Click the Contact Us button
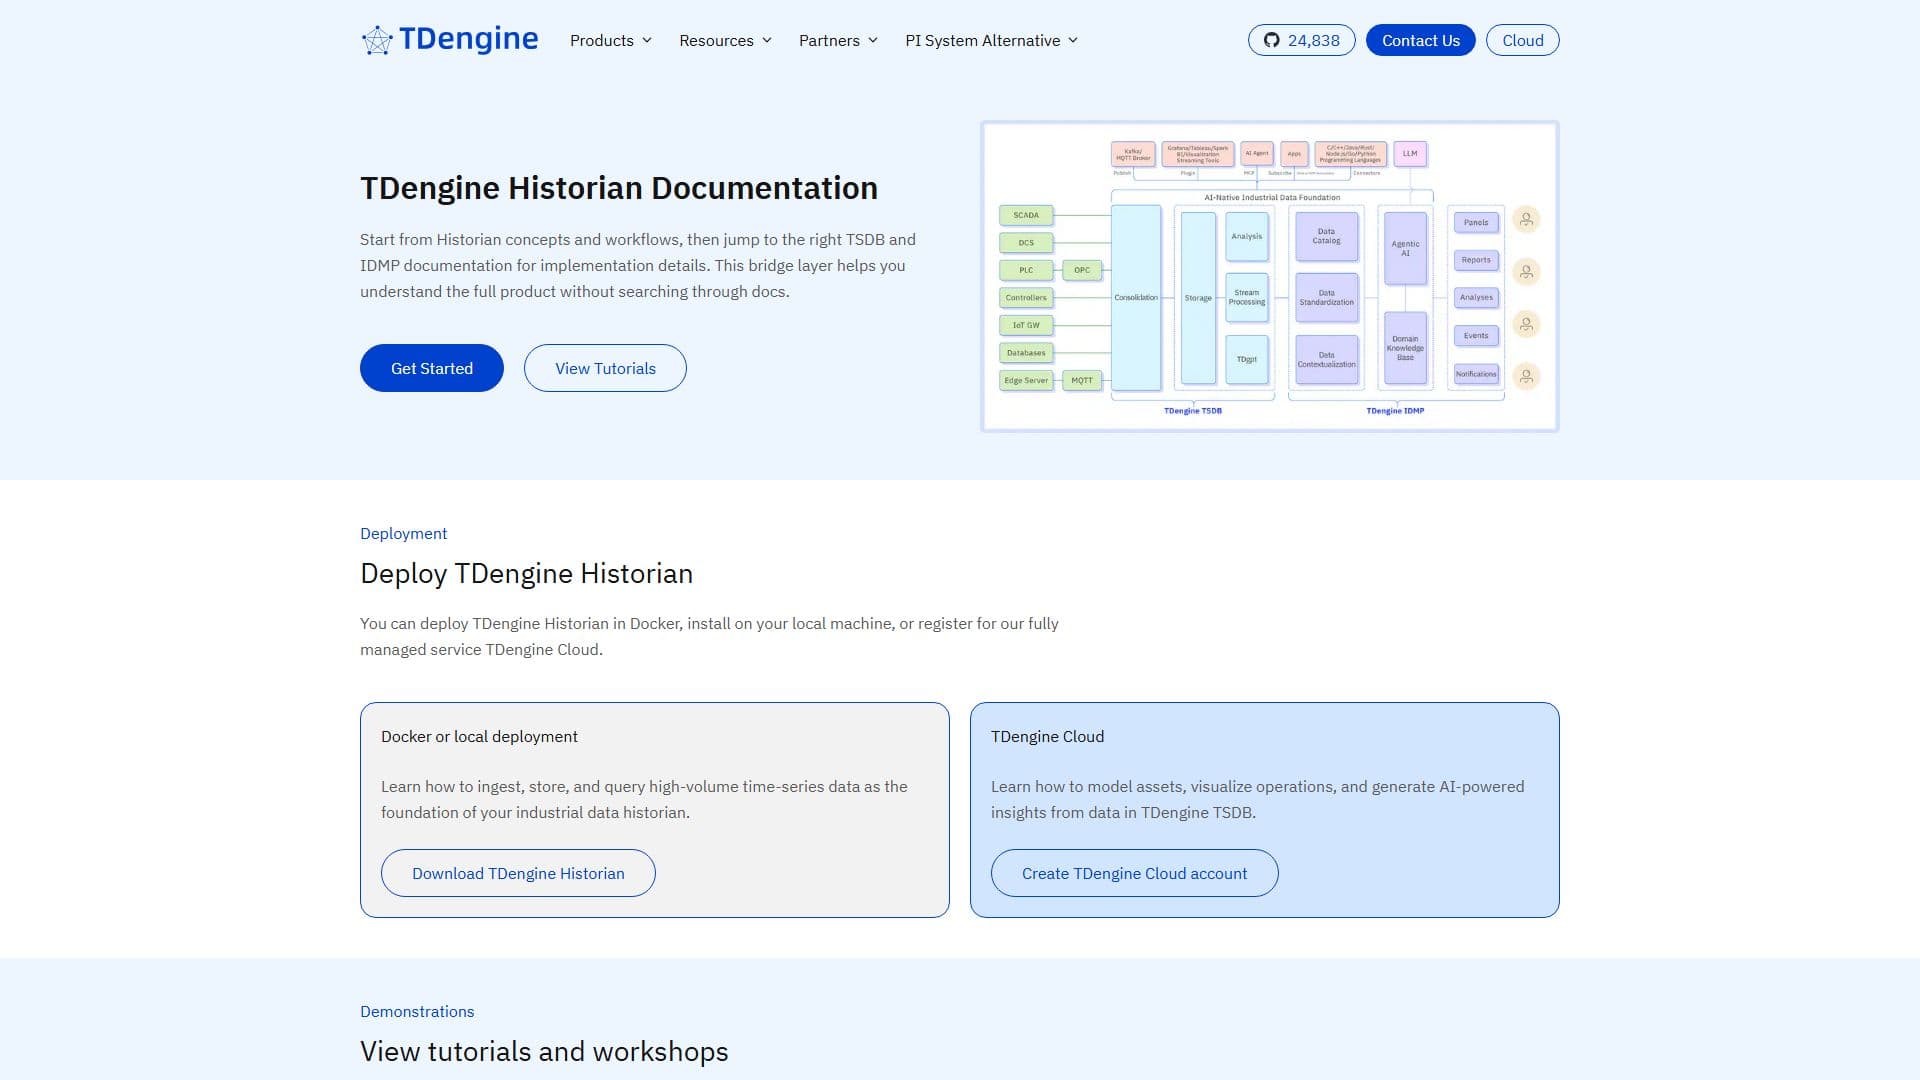The height and width of the screenshot is (1080, 1920). pos(1420,40)
